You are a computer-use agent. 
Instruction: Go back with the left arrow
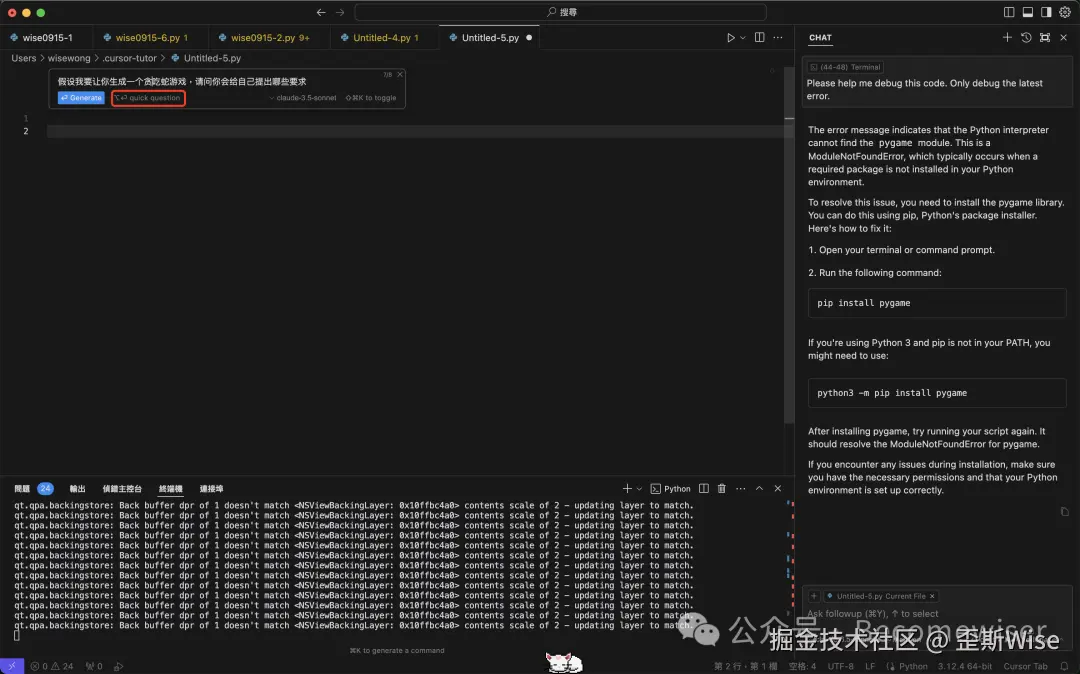click(321, 12)
